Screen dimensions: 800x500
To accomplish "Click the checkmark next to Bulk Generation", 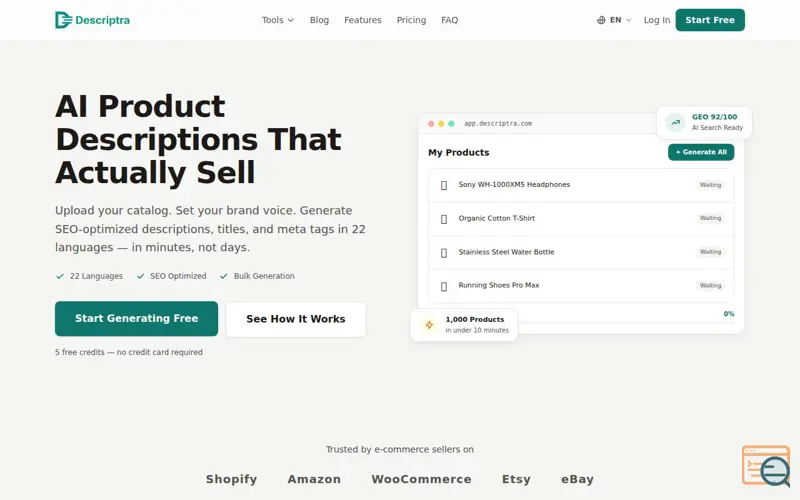I will point(223,276).
